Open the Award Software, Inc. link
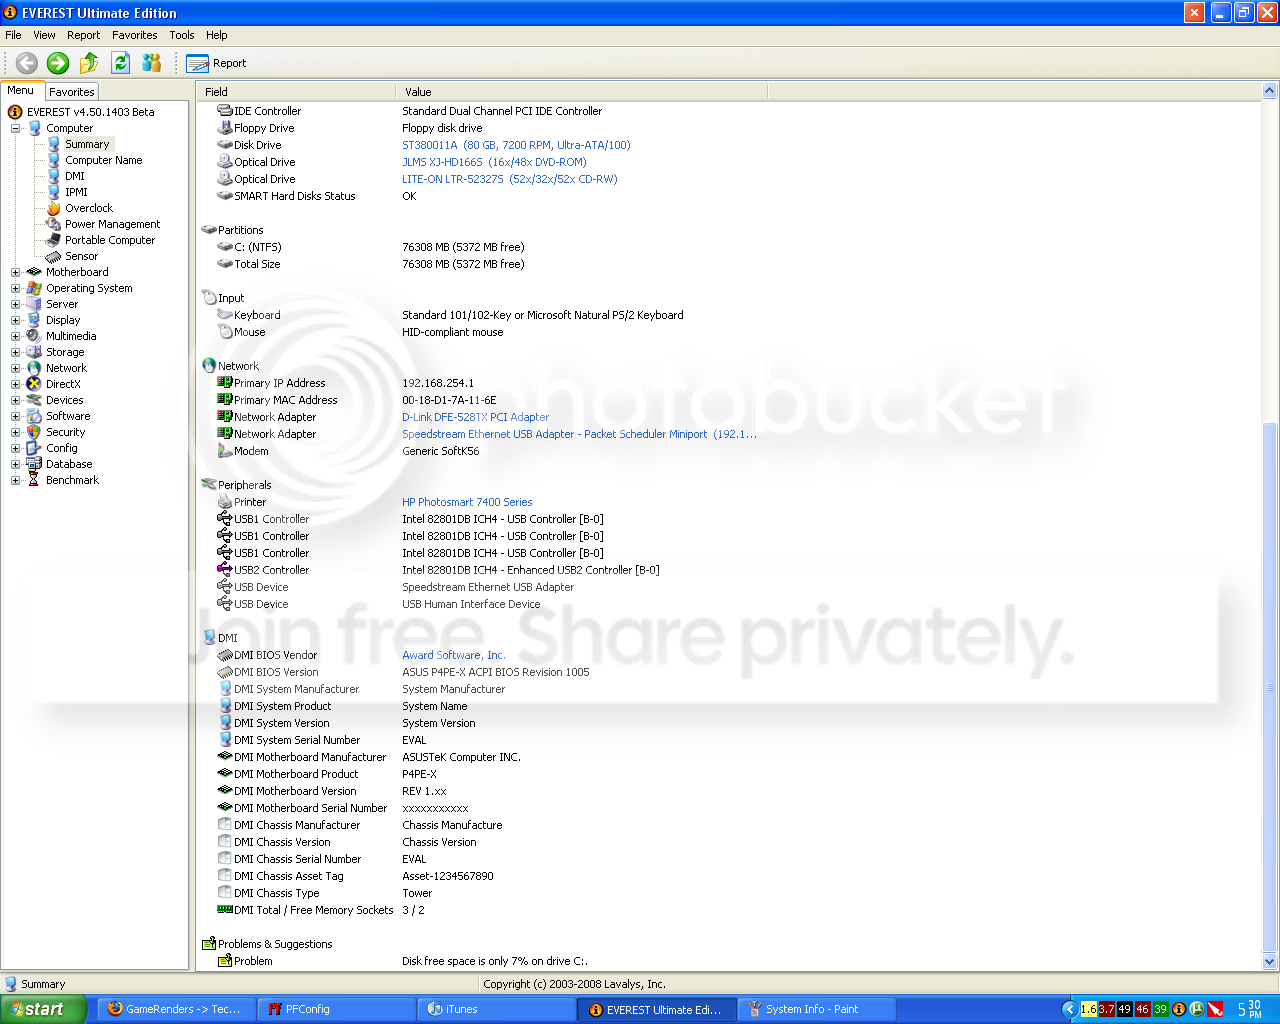Screen dimensions: 1280x1024 coord(453,655)
